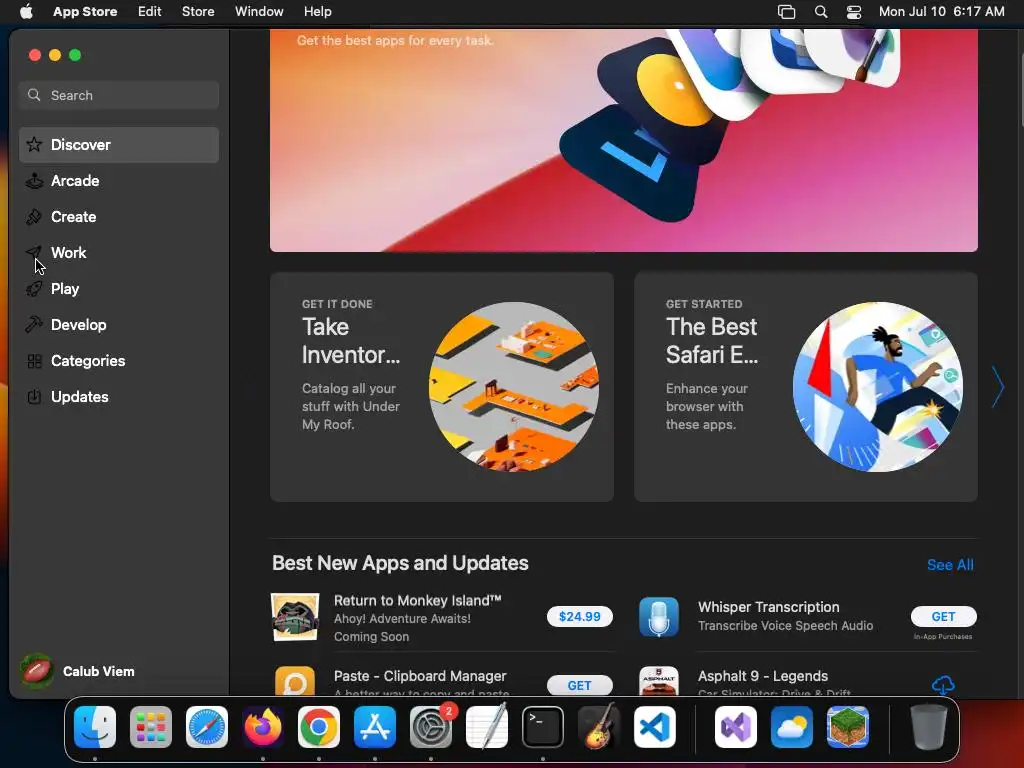Open the Calub Viem account profile

78,671
